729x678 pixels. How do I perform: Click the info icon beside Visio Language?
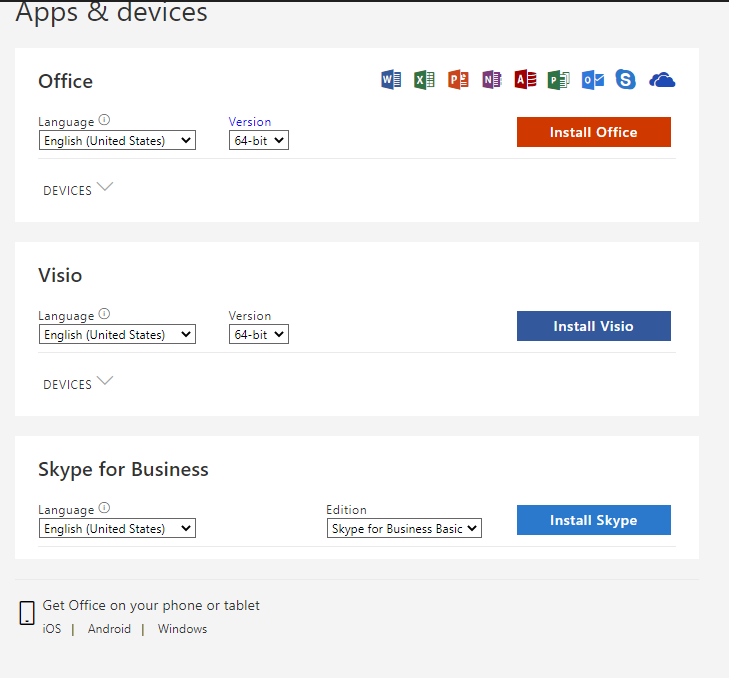104,314
